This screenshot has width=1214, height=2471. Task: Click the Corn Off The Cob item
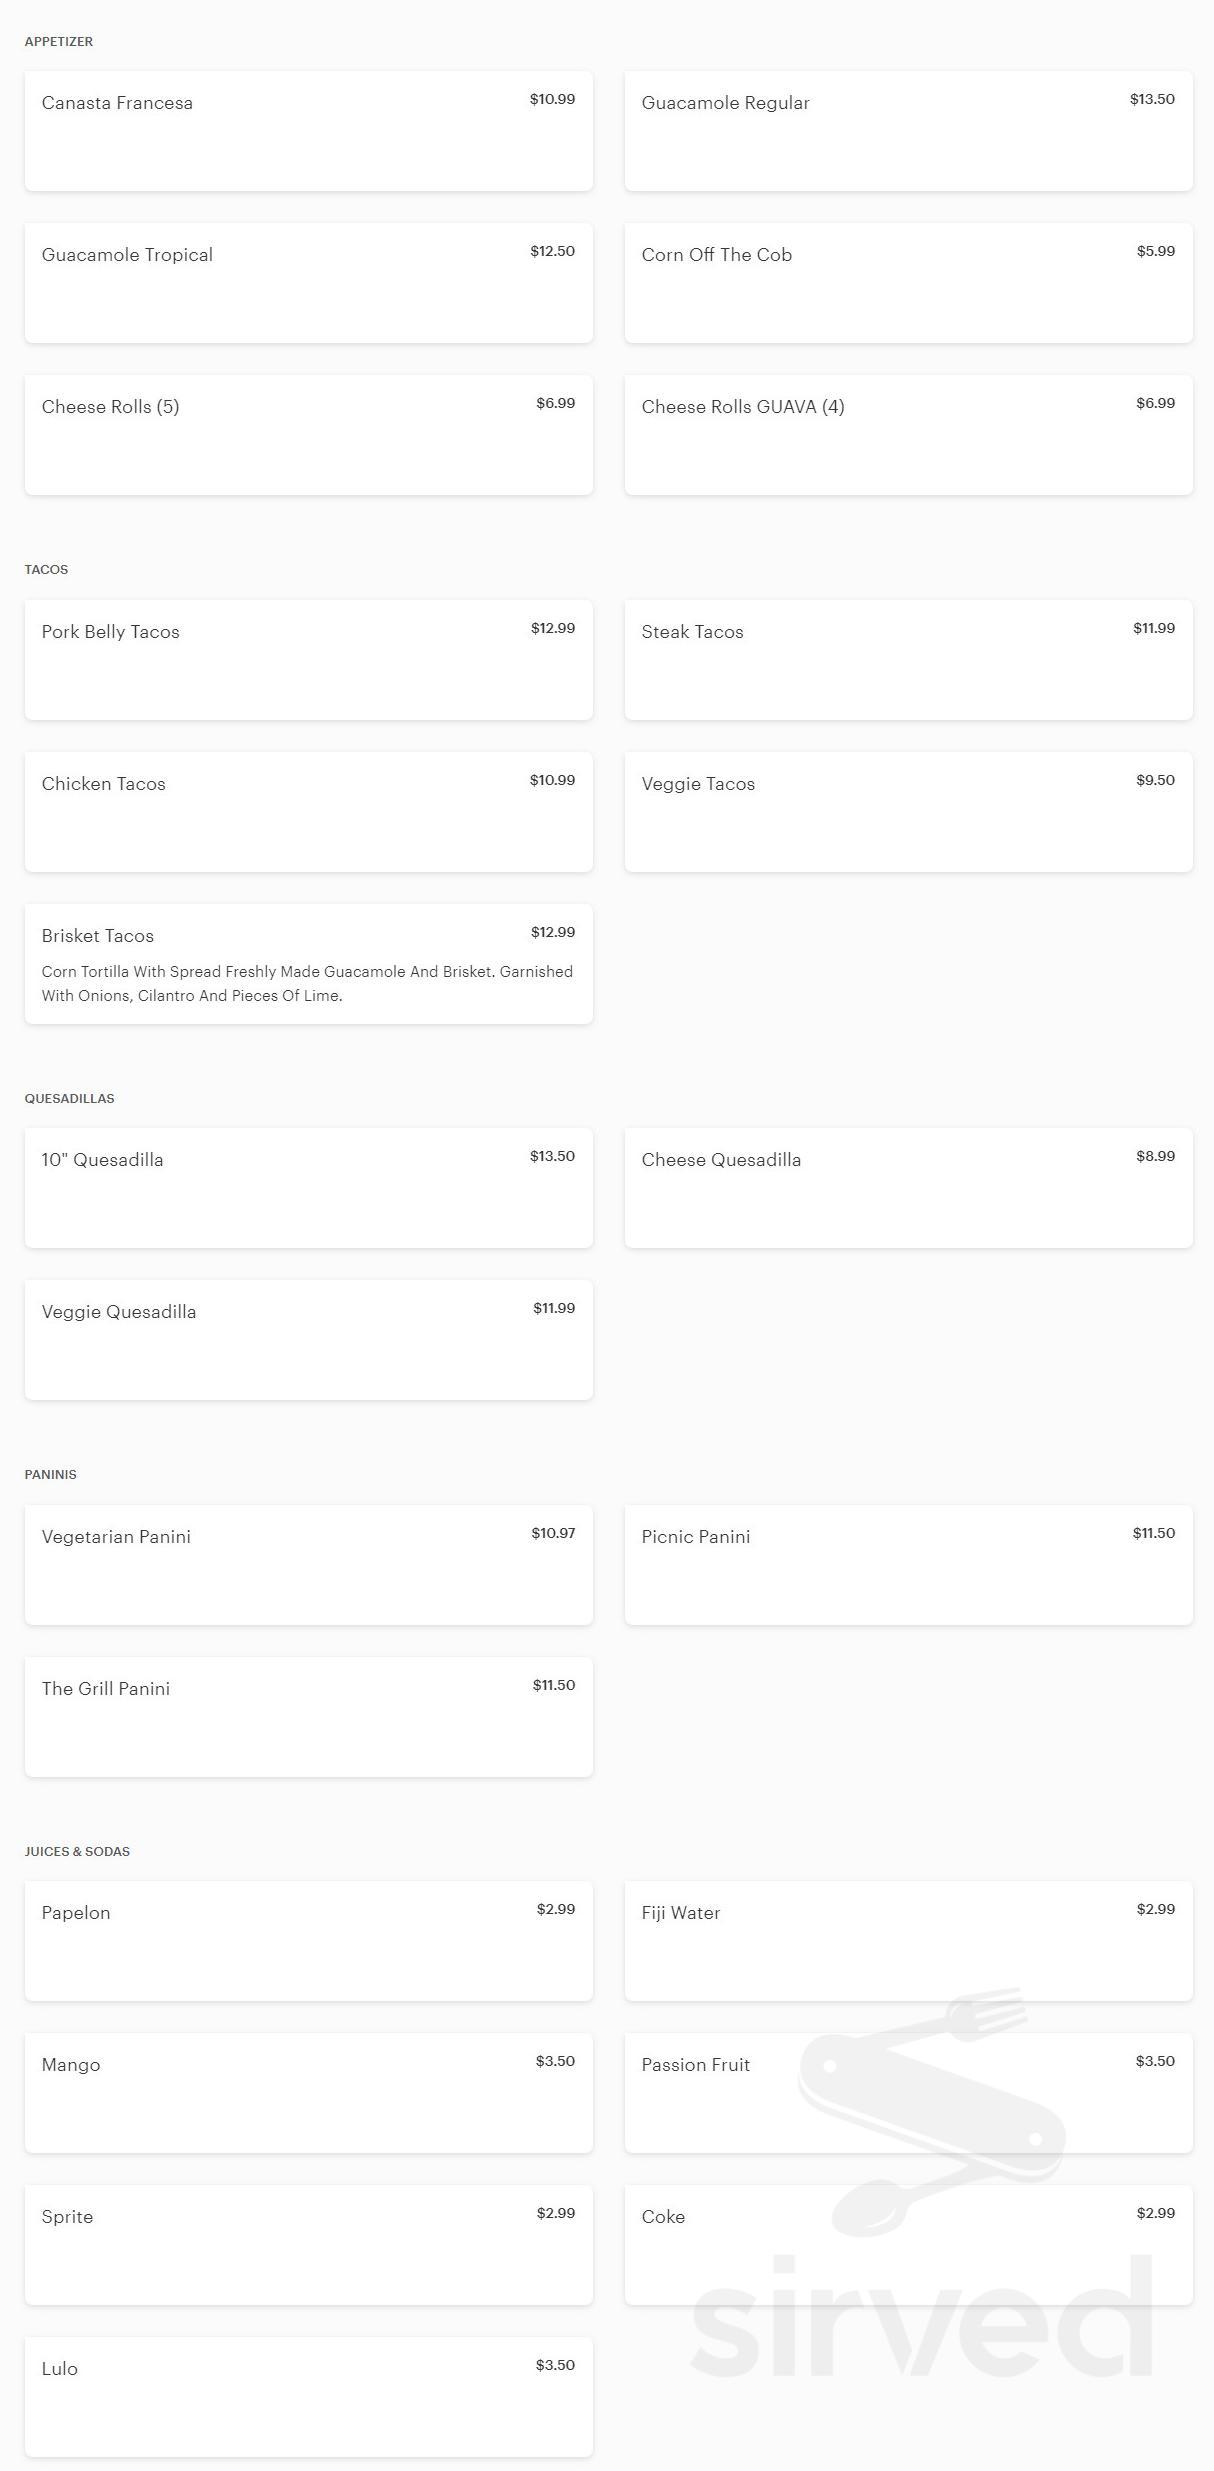(908, 283)
